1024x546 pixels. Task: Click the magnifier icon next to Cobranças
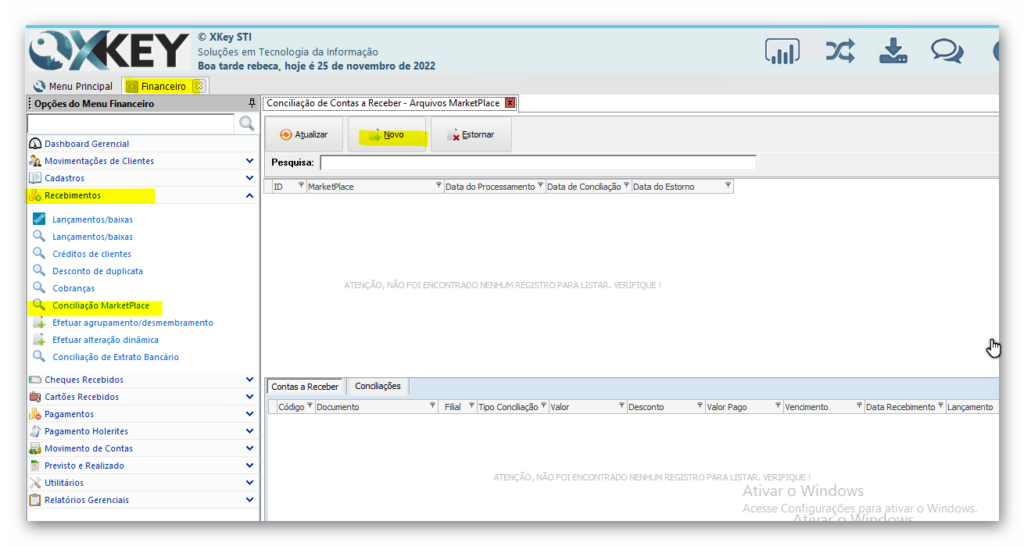39,287
